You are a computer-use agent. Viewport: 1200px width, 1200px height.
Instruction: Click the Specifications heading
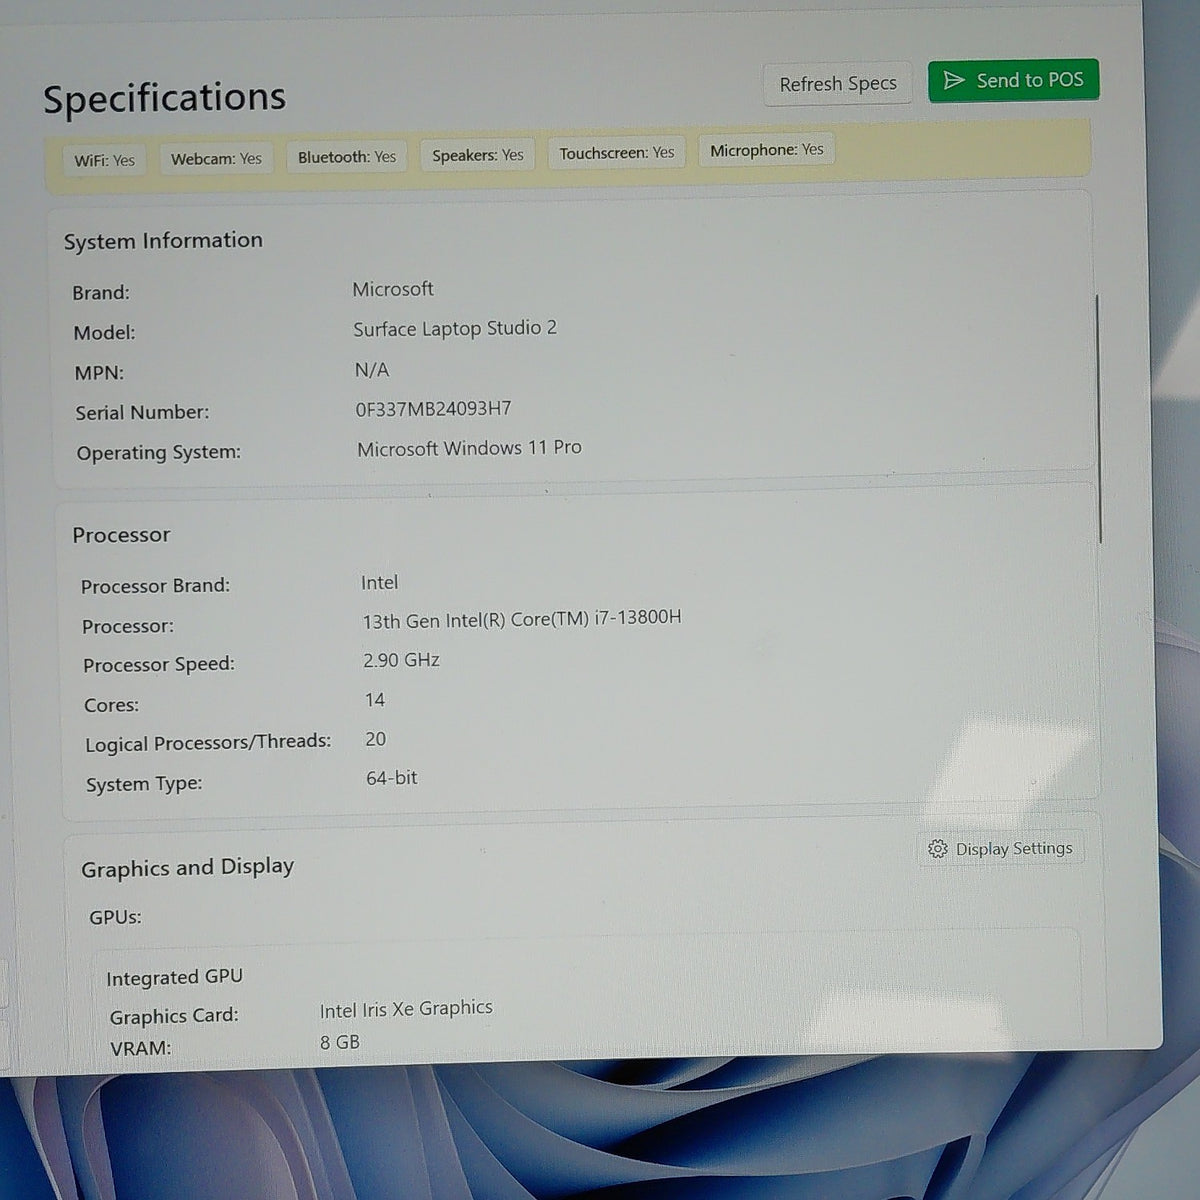click(164, 99)
